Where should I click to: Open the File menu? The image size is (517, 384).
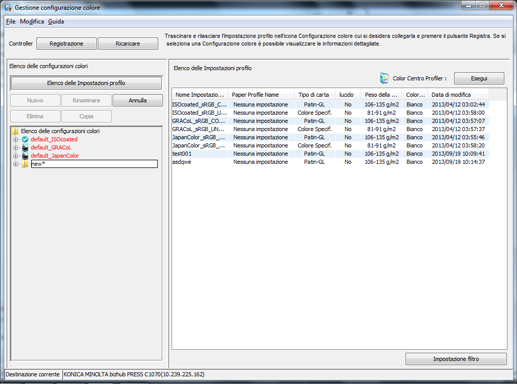[11, 22]
